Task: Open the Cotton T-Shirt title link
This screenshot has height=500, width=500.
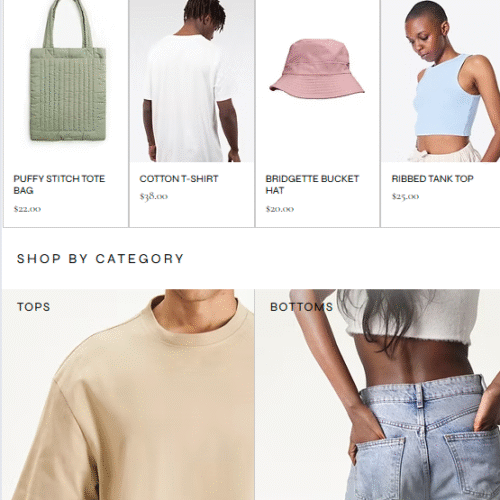Action: 179,179
